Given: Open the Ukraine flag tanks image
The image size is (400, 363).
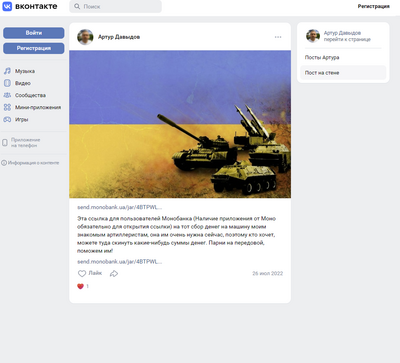Looking at the screenshot, I should click(180, 124).
